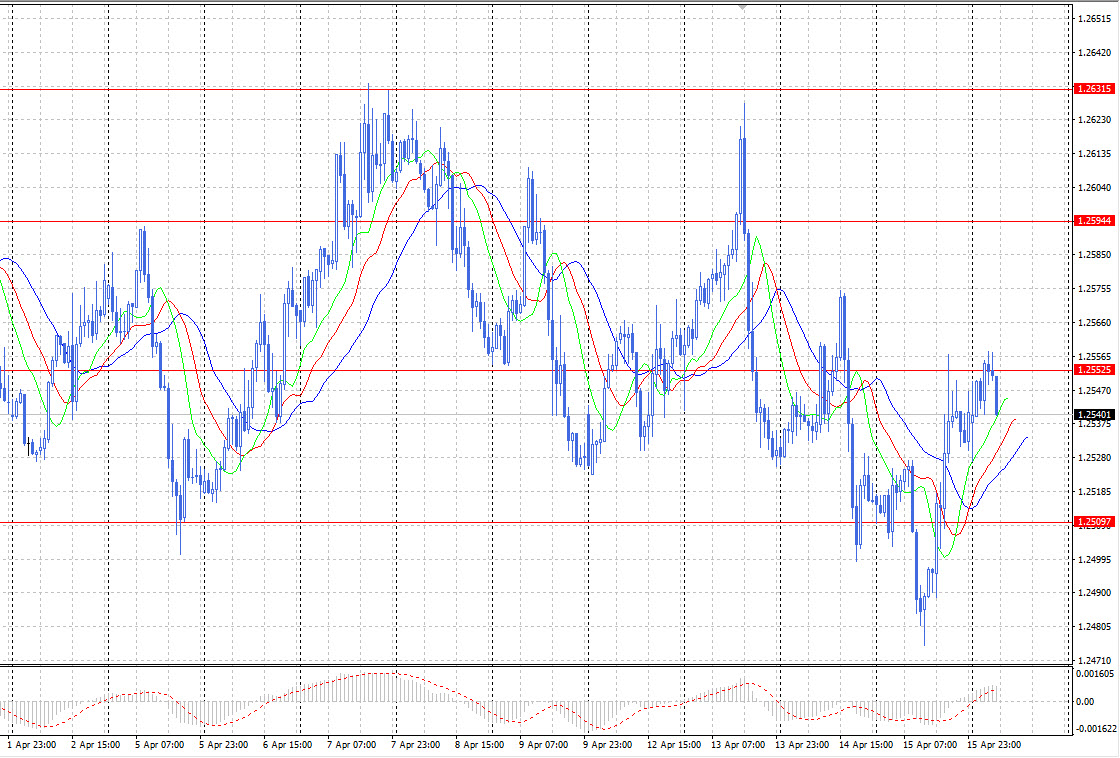Click the 1.26420 price axis label
Screen dimensions: 1120x758
[x=1094, y=52]
